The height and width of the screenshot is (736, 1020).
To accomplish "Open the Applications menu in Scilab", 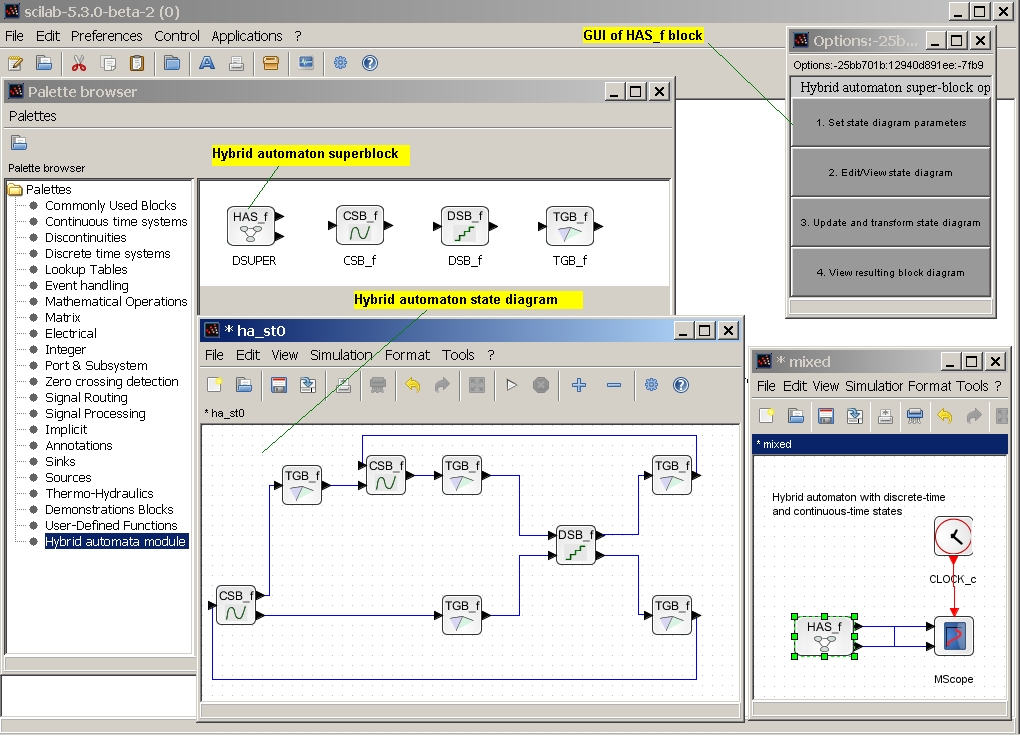I will pos(247,36).
